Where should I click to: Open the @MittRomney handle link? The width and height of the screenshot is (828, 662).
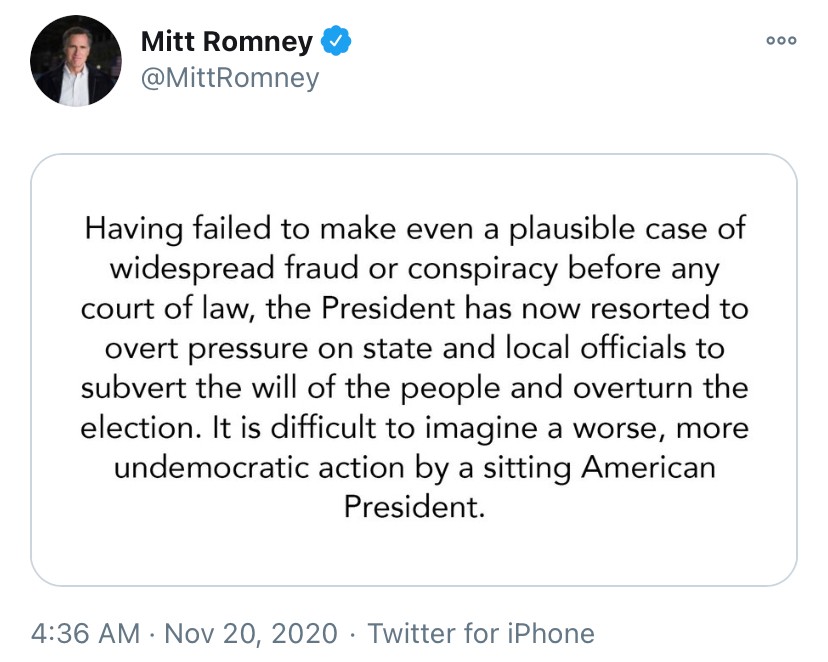tap(229, 78)
